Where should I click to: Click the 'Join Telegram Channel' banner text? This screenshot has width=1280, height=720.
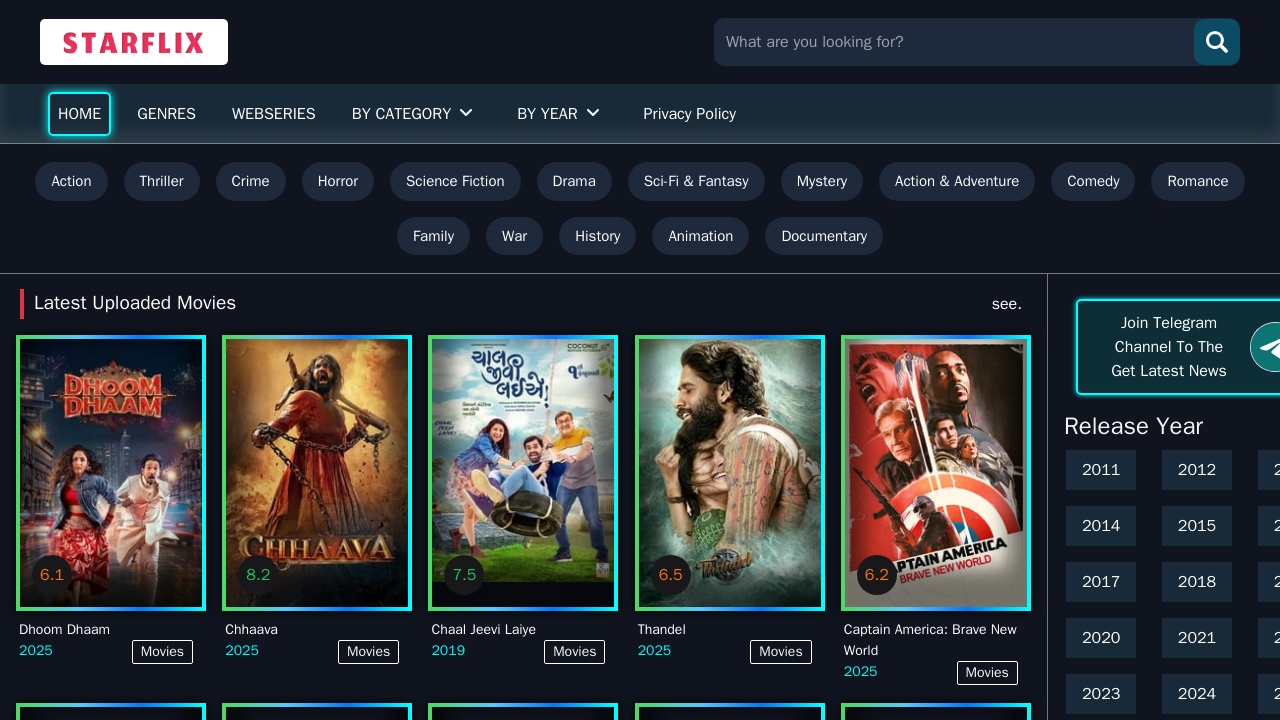tap(1169, 347)
